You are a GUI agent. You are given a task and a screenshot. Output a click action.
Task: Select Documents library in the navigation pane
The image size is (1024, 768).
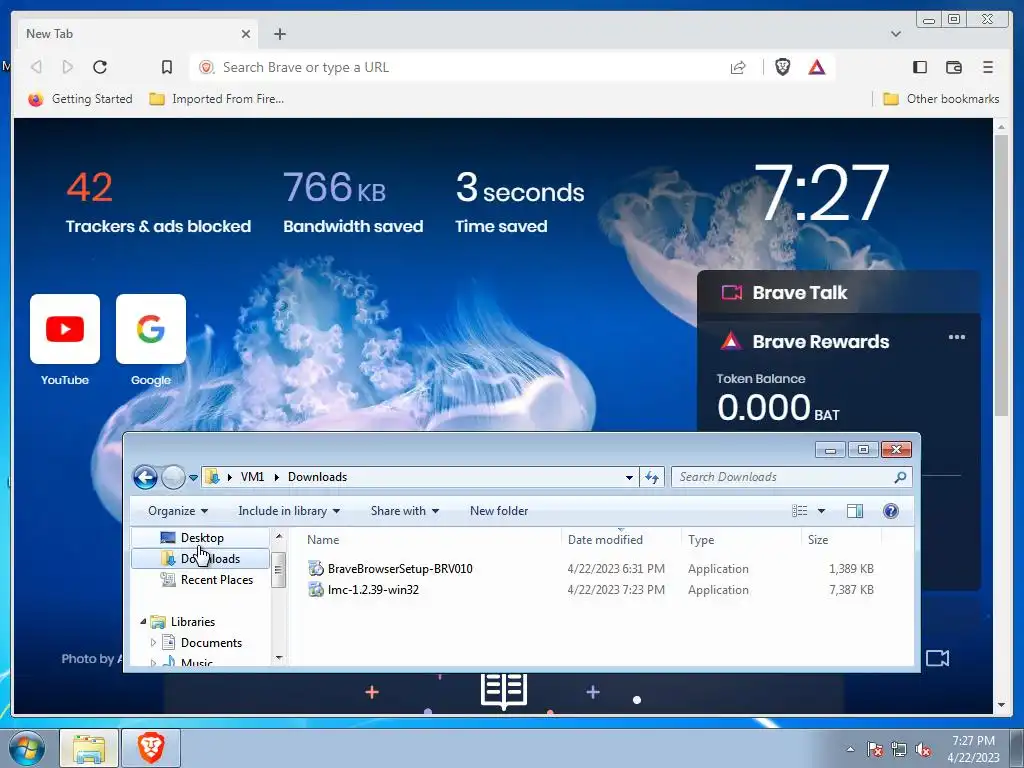(211, 643)
